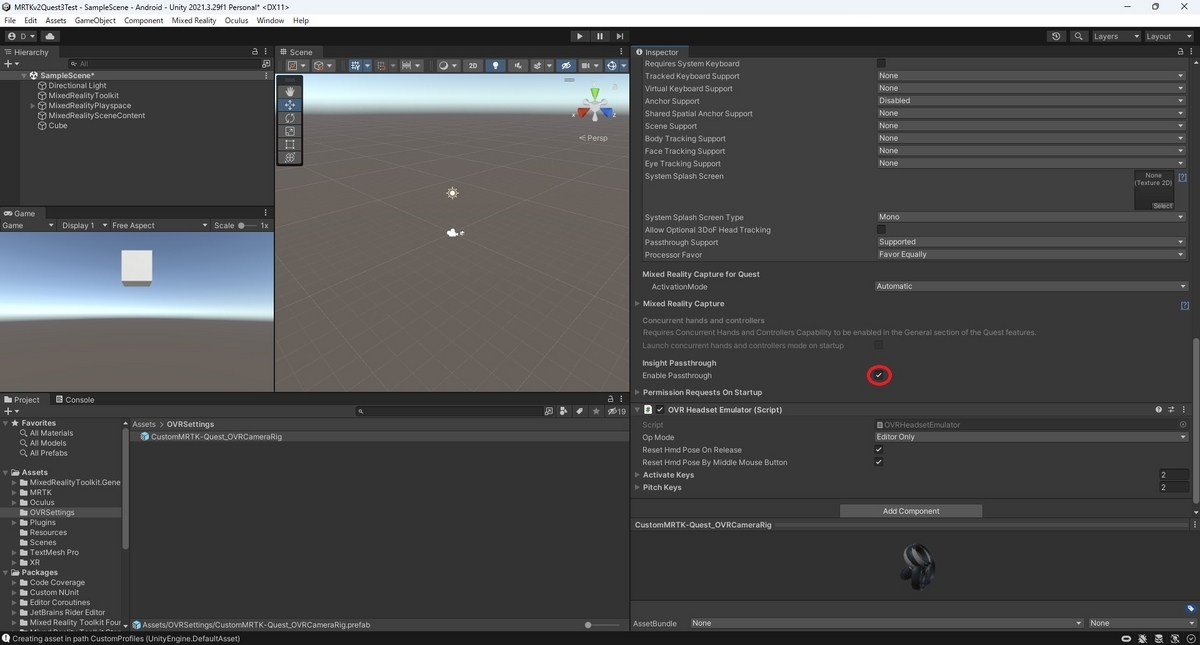This screenshot has height=645, width=1200.
Task: Select the Project tab
Action: point(22,399)
